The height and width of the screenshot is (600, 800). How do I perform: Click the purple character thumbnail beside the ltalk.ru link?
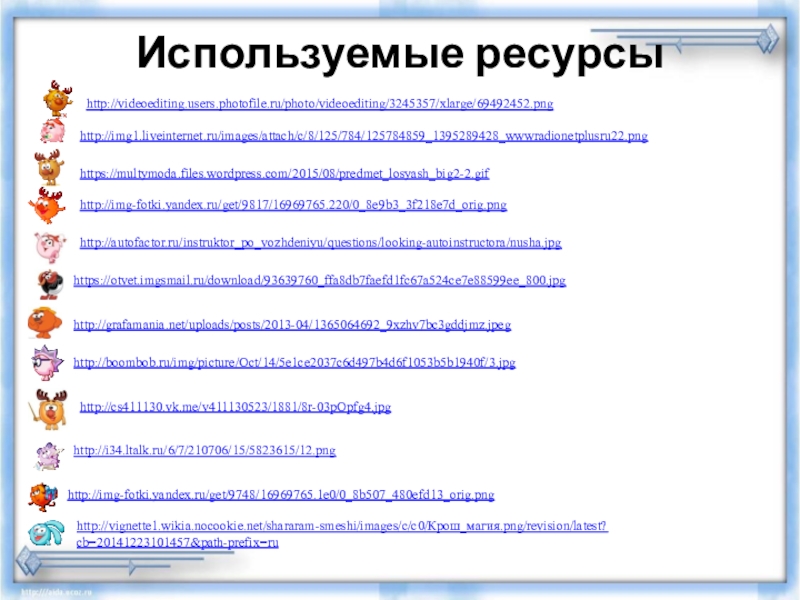coord(49,456)
